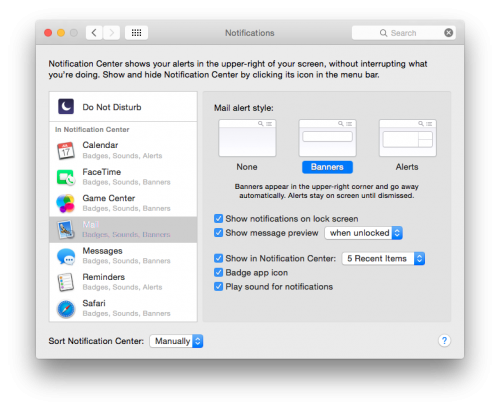
Task: Click the magnifying glass search icon
Action: coord(383,33)
